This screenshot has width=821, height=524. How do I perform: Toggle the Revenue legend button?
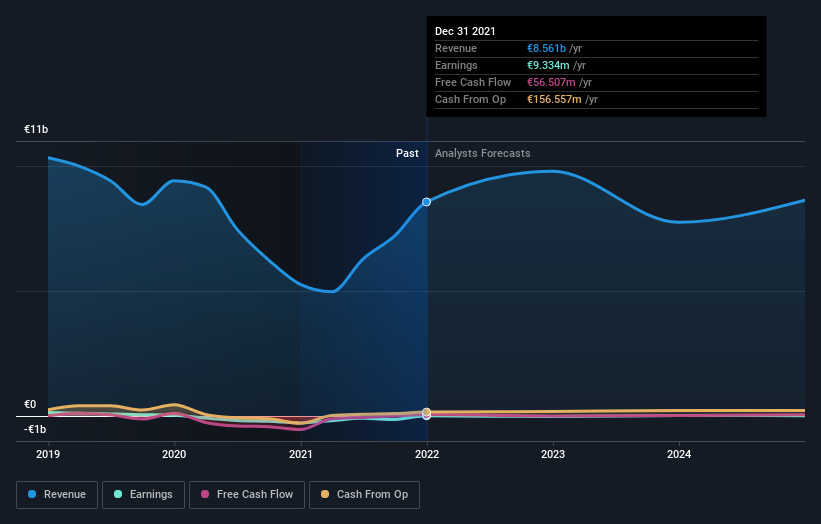click(x=57, y=495)
